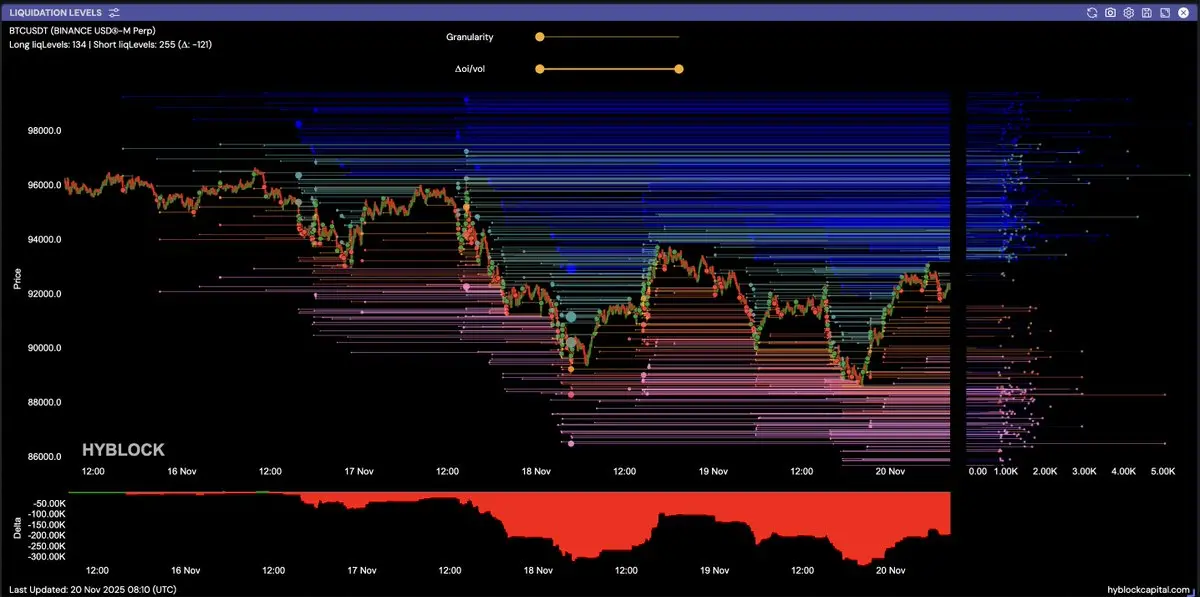Expand panel with the fullscreen icon
Screen dimensions: 1200x597
click(x=1164, y=12)
